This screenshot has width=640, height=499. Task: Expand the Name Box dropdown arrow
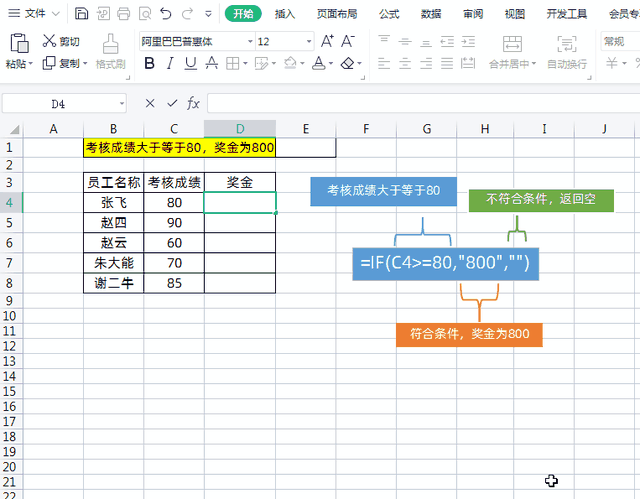click(x=122, y=103)
